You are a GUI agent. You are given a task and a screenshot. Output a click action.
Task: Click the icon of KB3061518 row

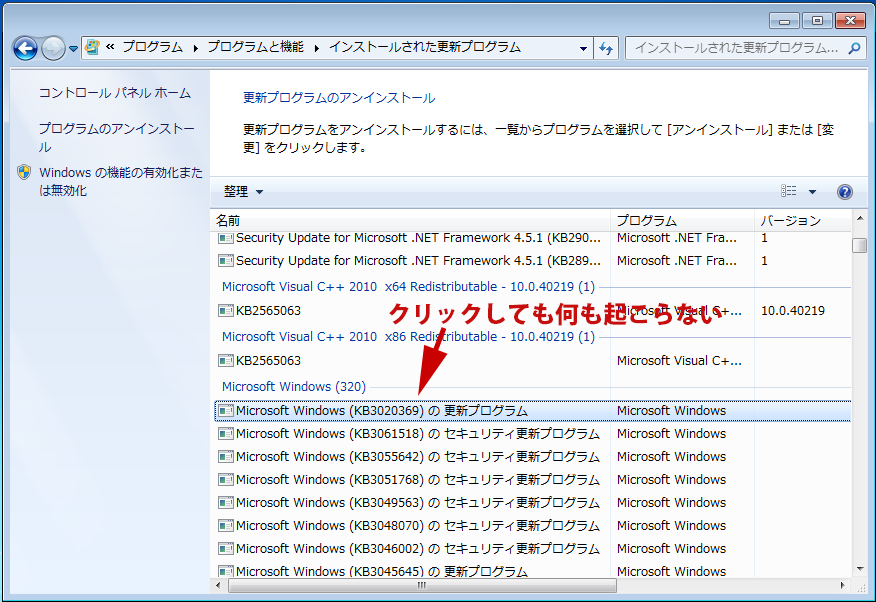pos(226,434)
